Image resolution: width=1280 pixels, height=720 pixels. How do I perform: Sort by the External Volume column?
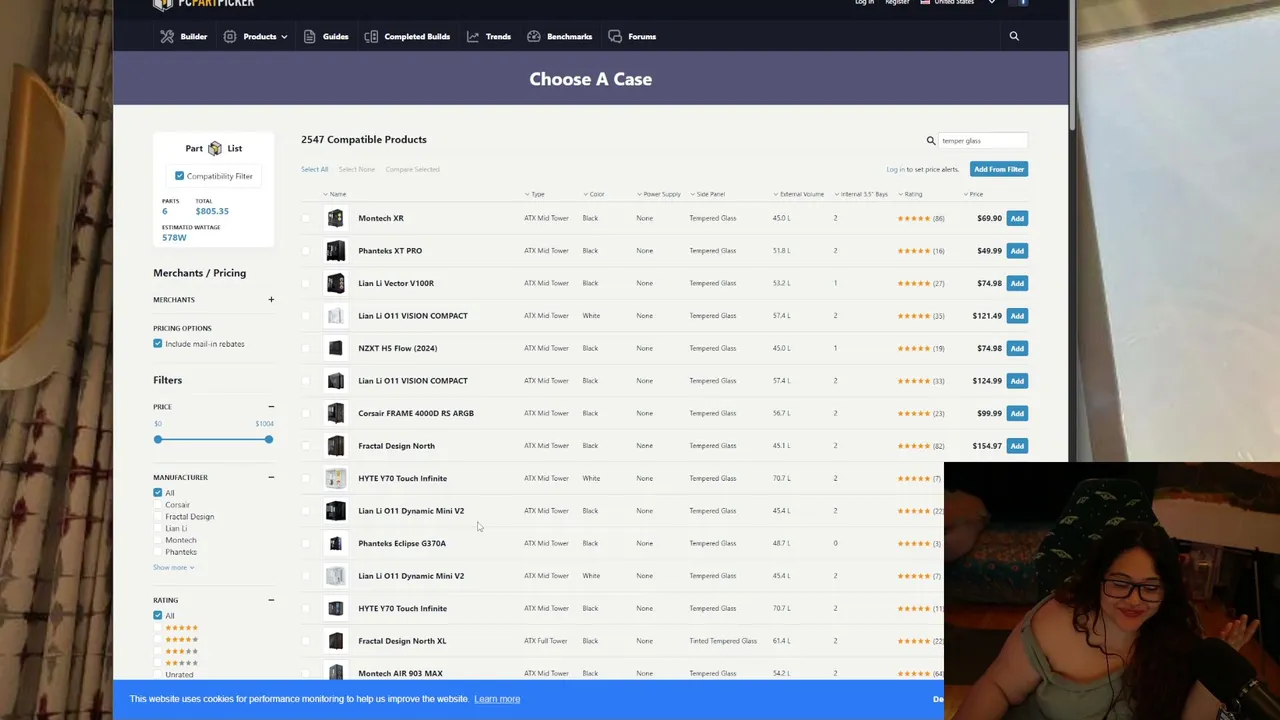799,194
